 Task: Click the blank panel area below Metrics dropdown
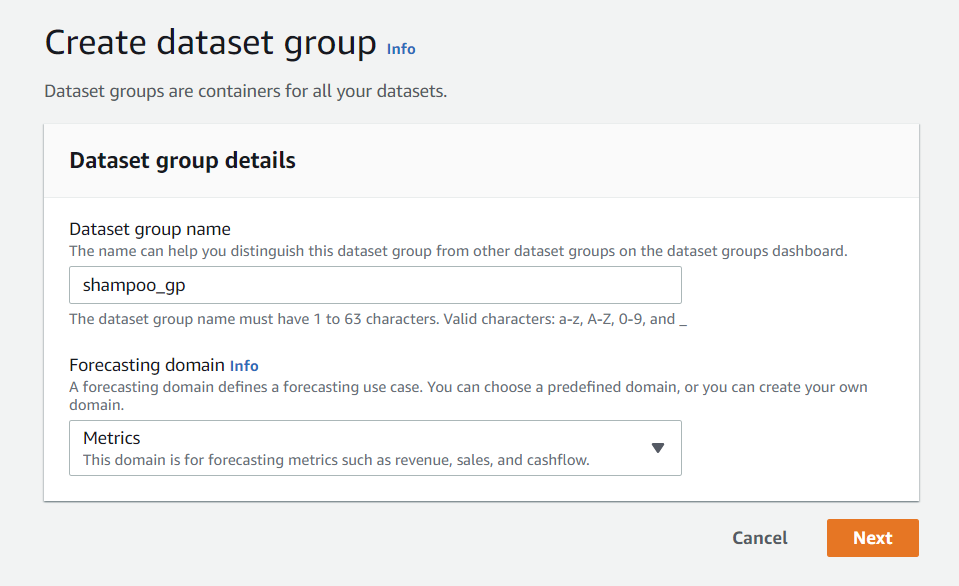(480, 488)
